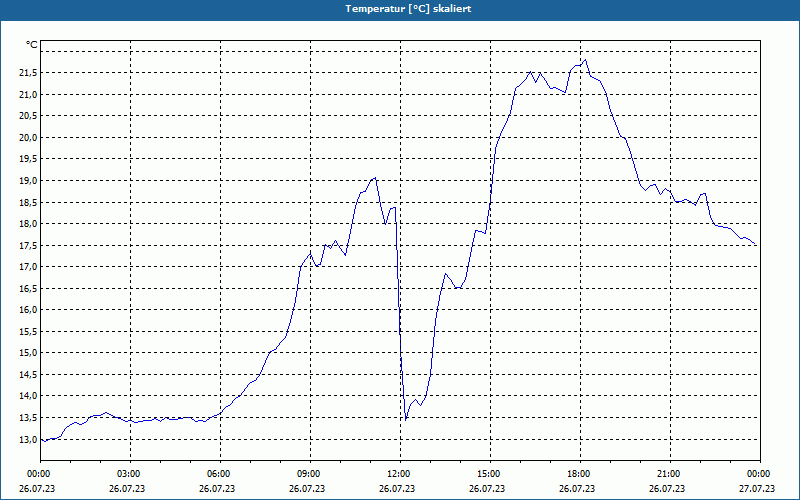Viewport: 800px width, 500px height.
Task: Click the 09:00 time tick label
Action: [310, 474]
